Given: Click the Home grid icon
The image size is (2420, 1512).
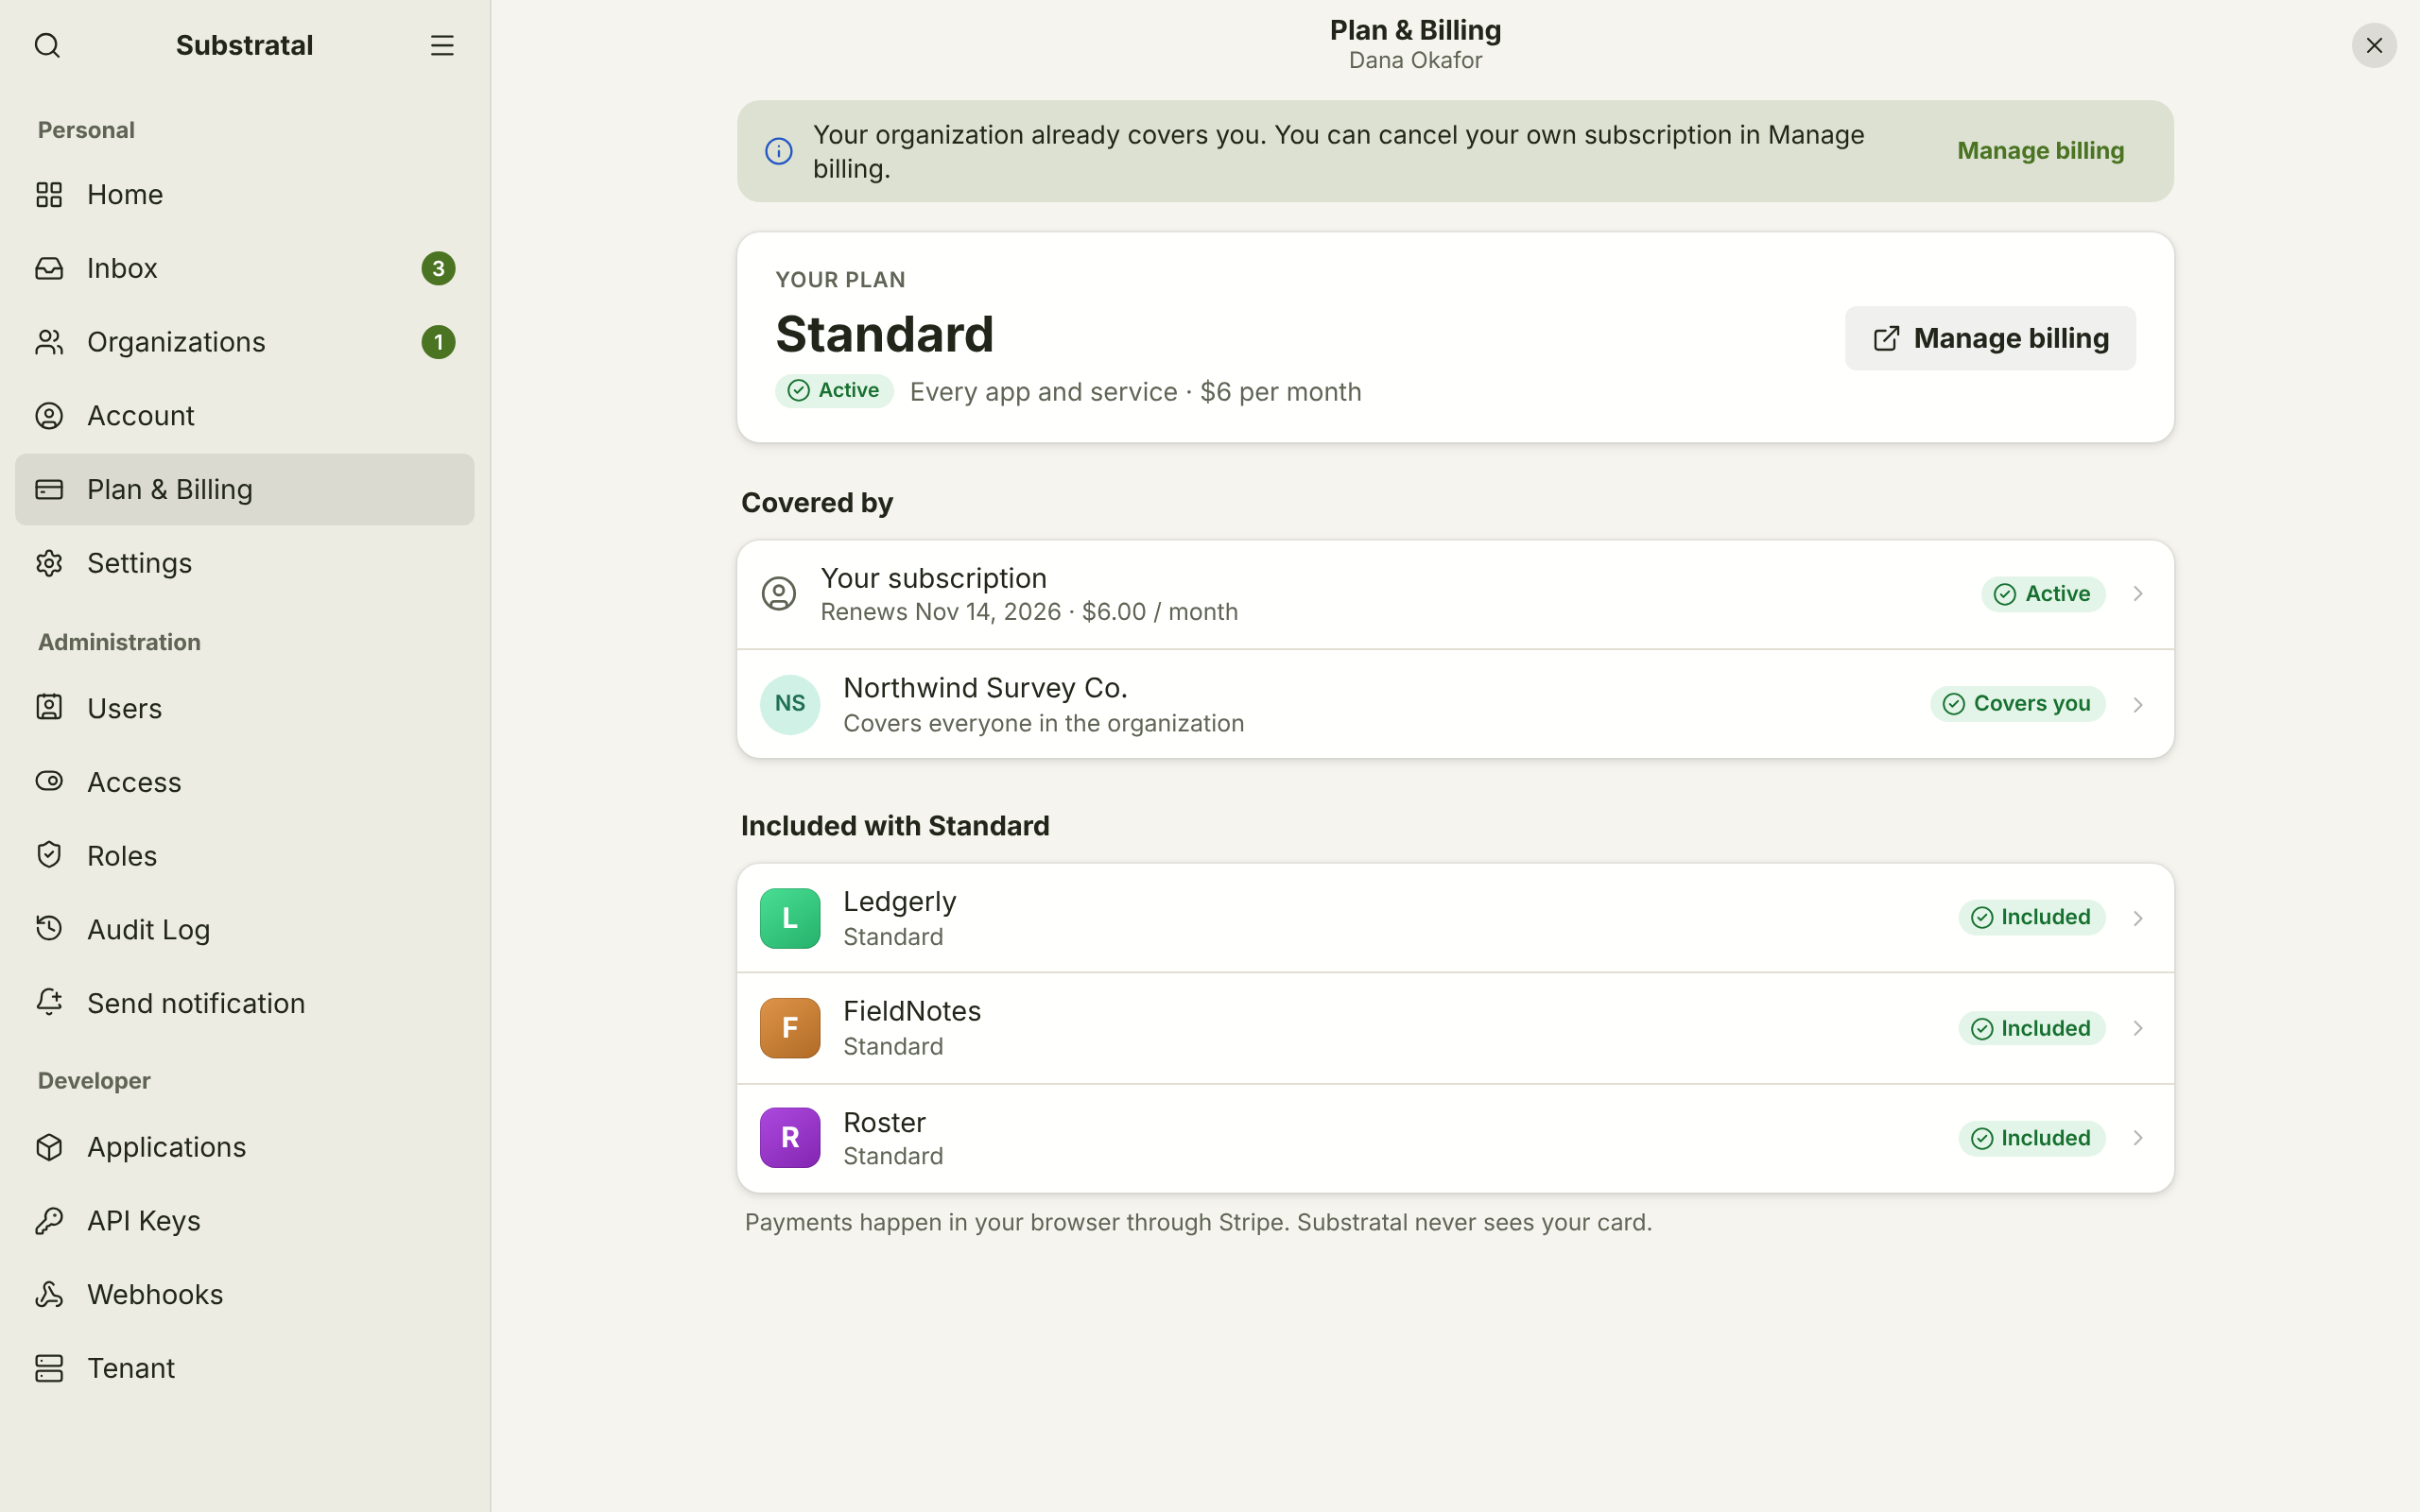Looking at the screenshot, I should click(49, 194).
